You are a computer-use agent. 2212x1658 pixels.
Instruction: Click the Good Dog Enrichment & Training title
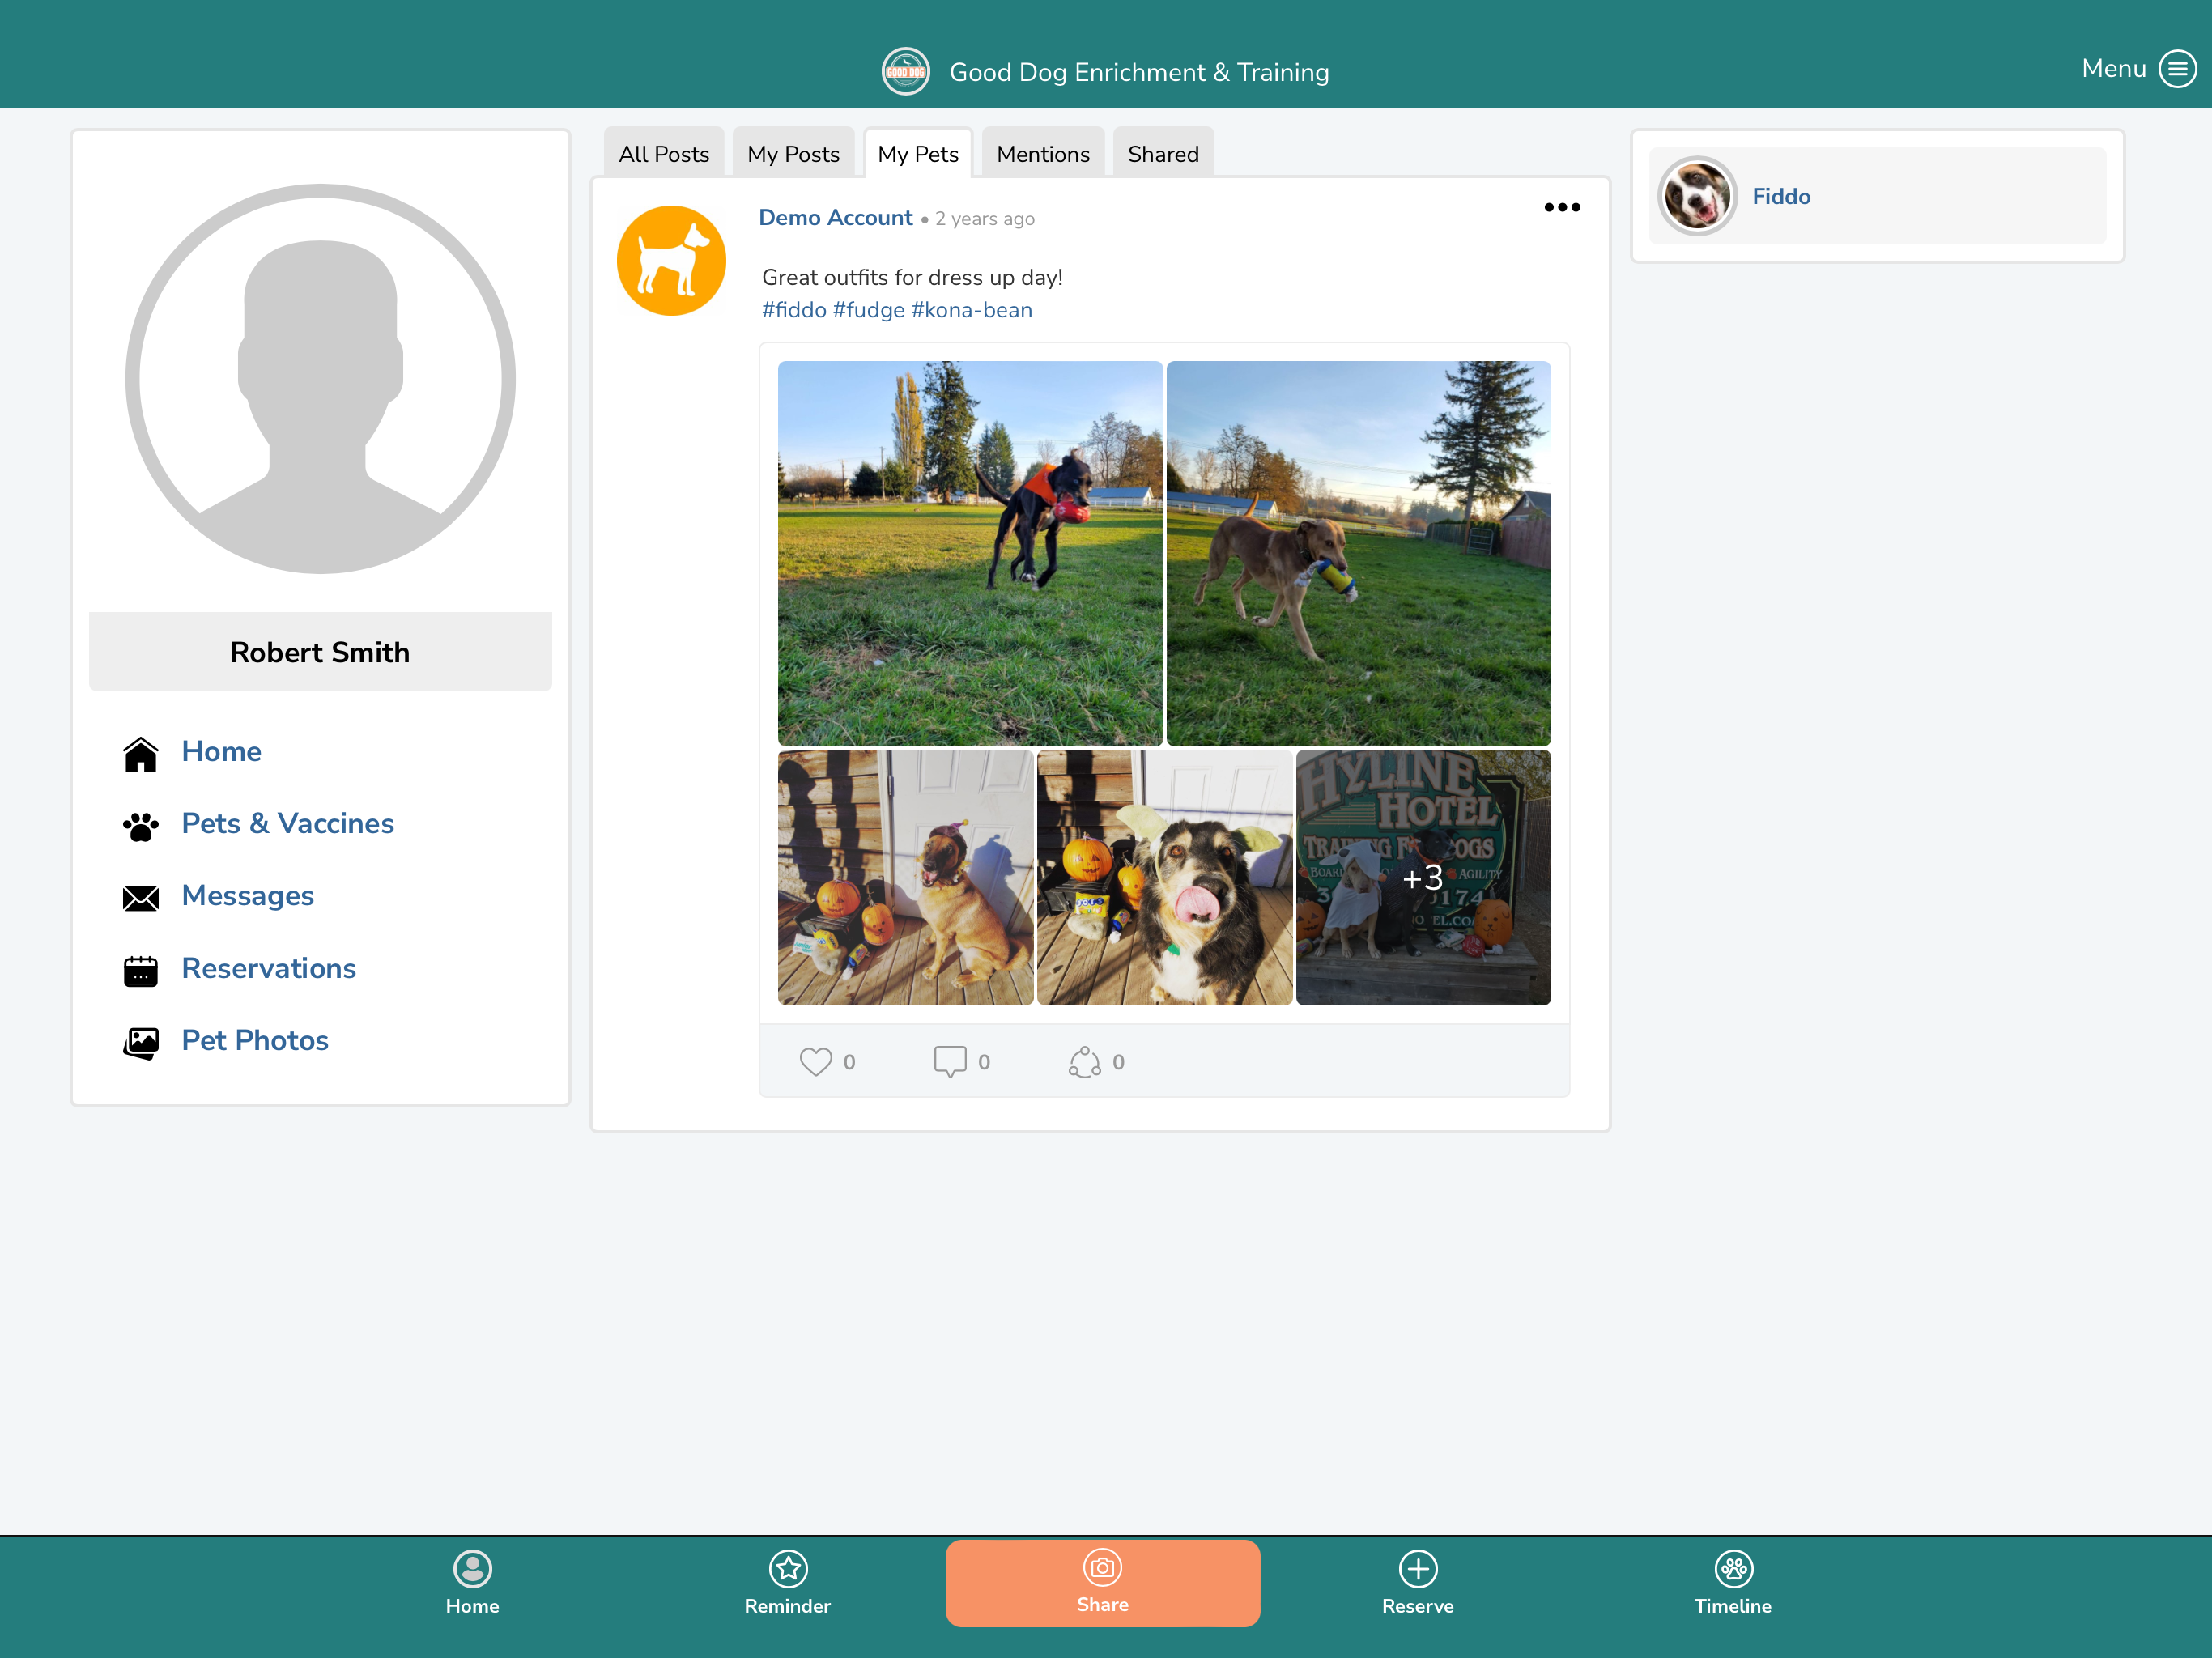[x=1139, y=72]
